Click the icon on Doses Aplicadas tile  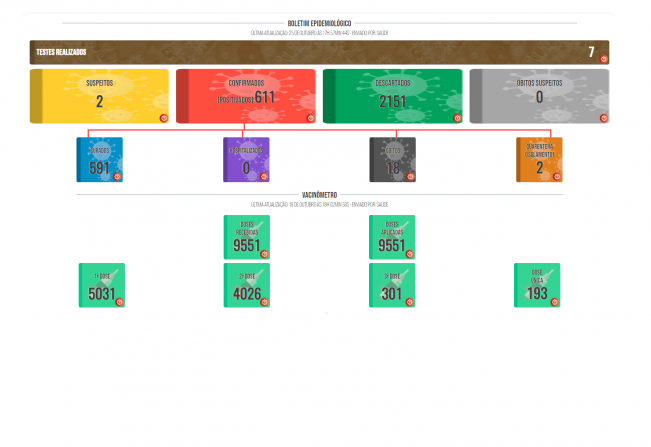click(410, 254)
